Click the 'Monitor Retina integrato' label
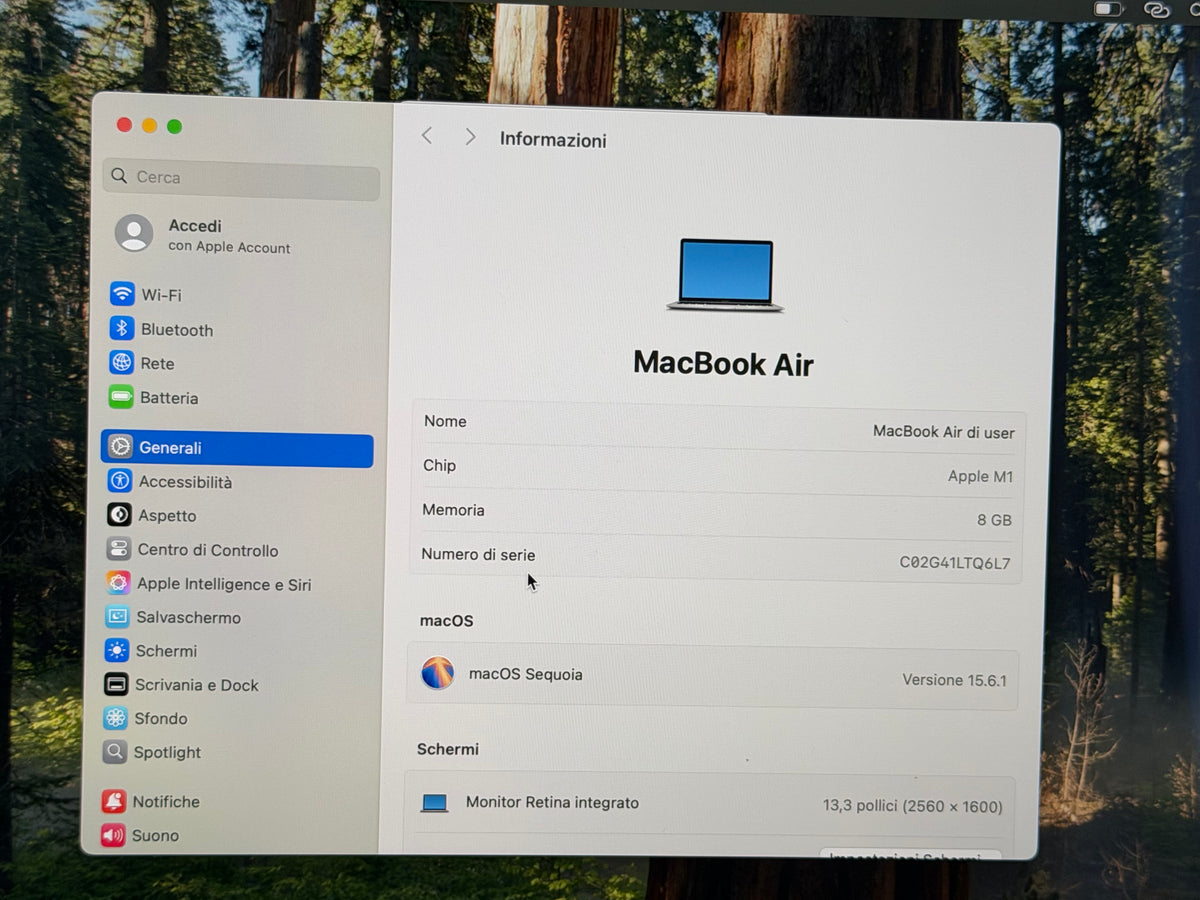1200x900 pixels. [552, 803]
